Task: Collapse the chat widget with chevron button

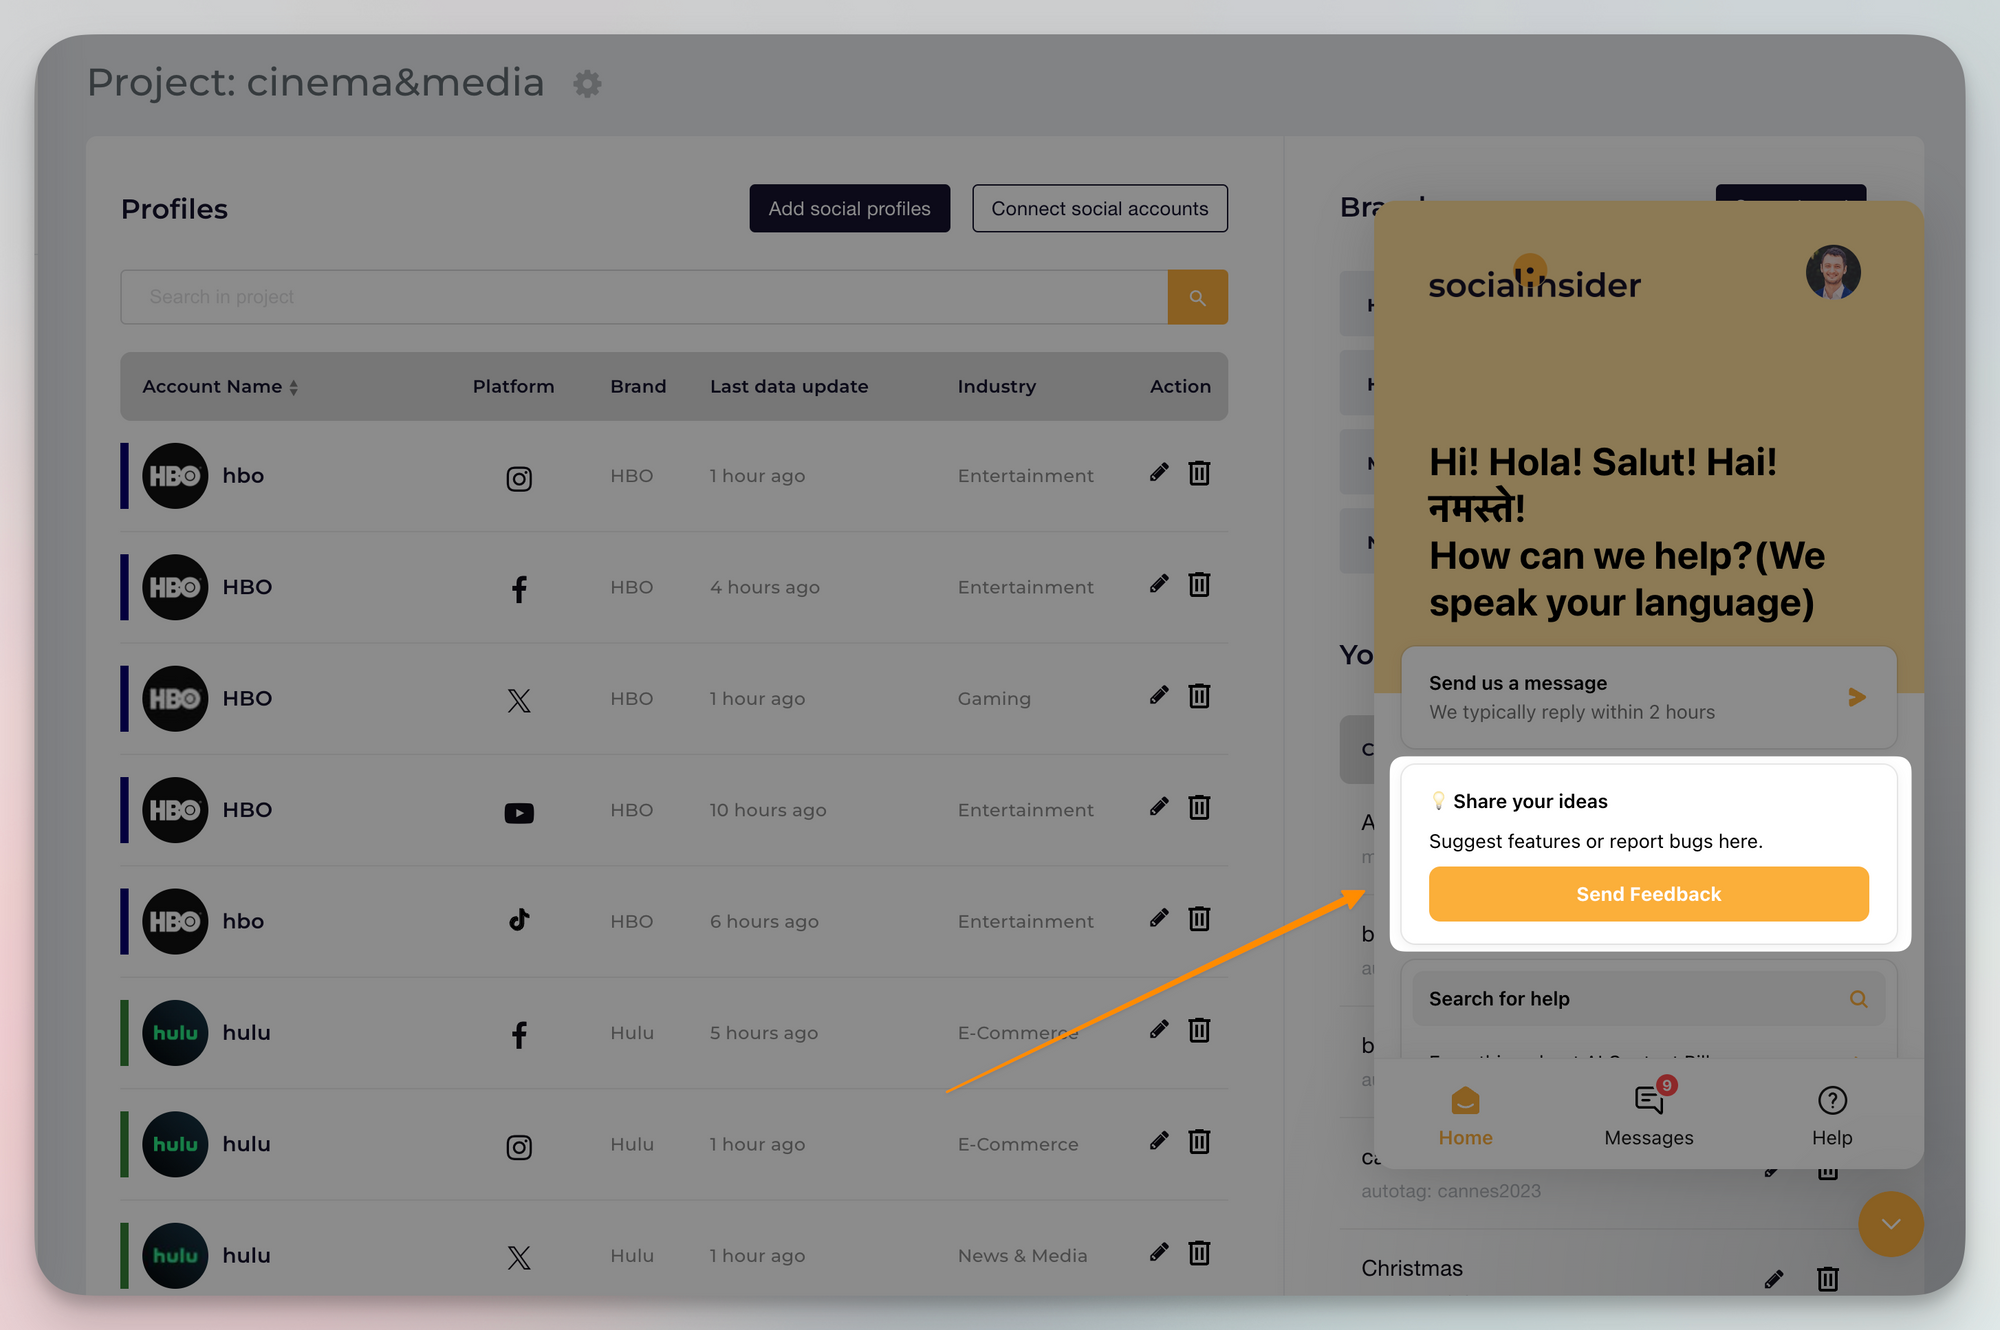Action: coord(1891,1224)
